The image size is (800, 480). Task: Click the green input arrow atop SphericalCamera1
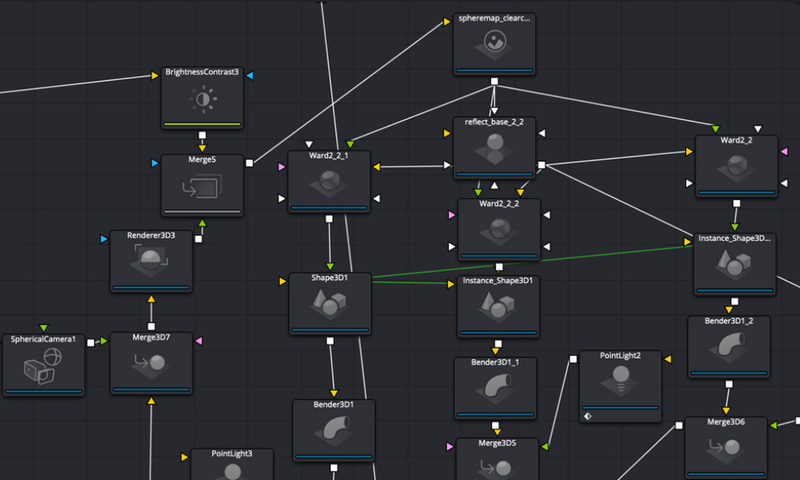43,328
